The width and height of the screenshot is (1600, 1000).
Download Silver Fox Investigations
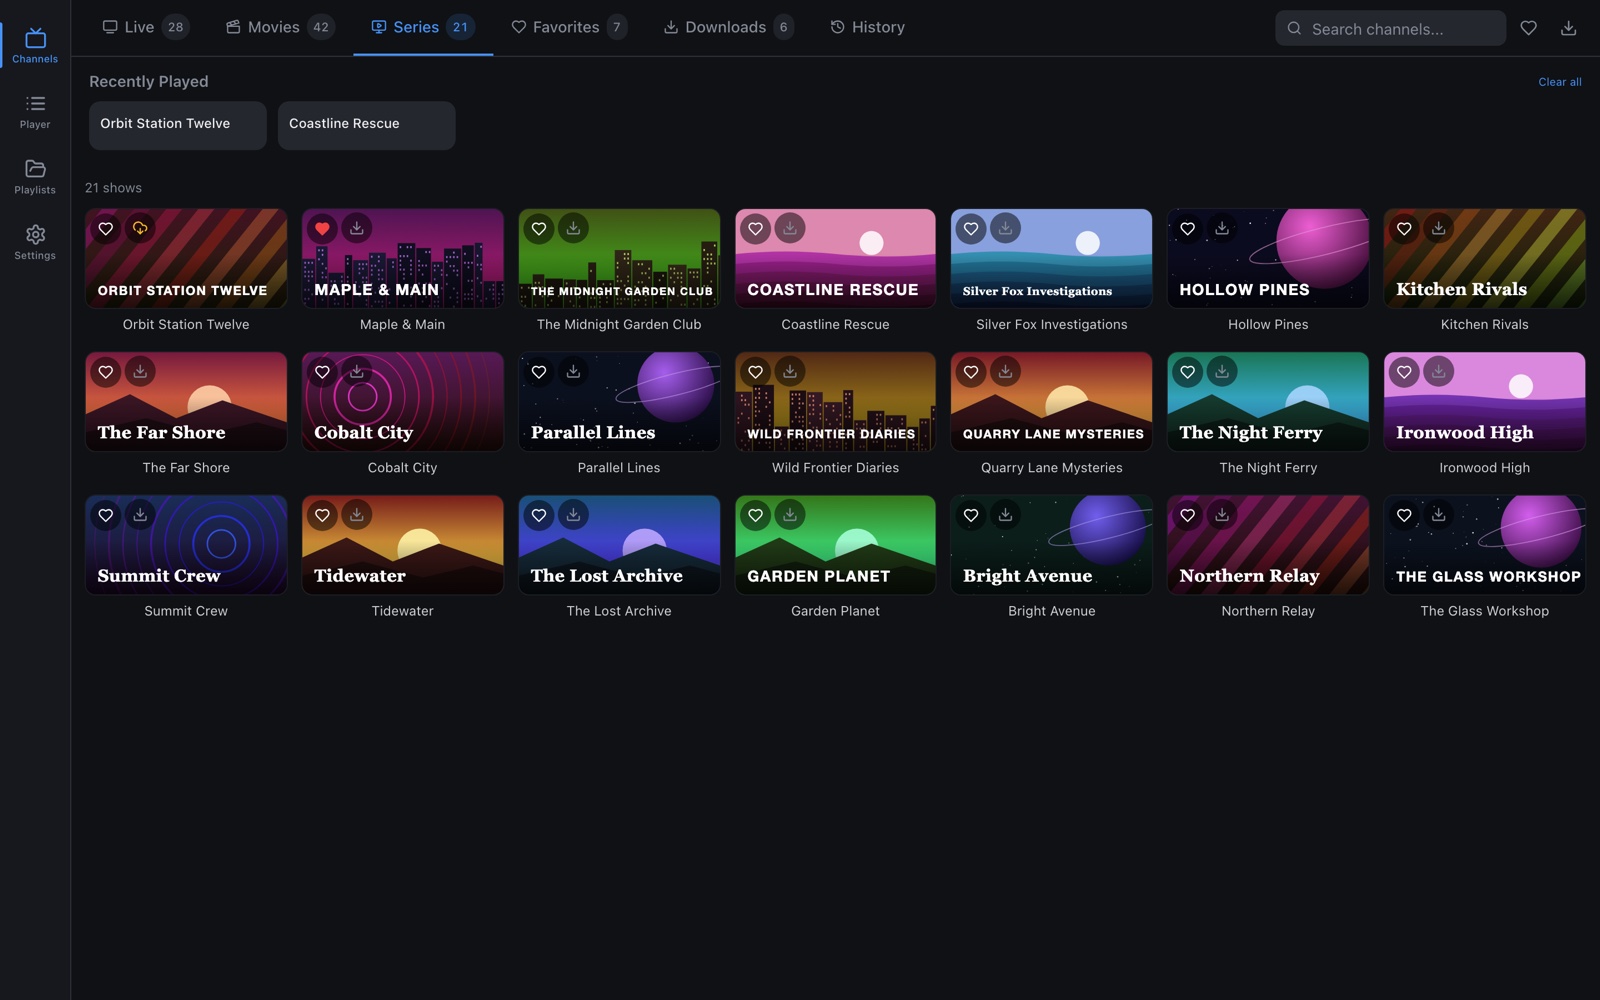pyautogui.click(x=1005, y=229)
